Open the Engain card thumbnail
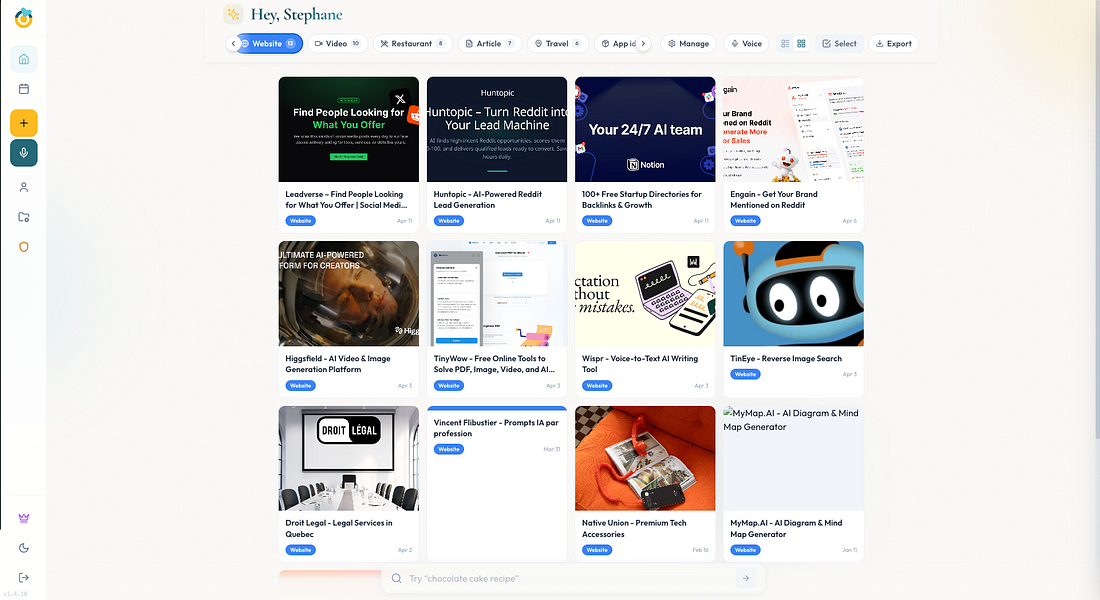 point(793,129)
